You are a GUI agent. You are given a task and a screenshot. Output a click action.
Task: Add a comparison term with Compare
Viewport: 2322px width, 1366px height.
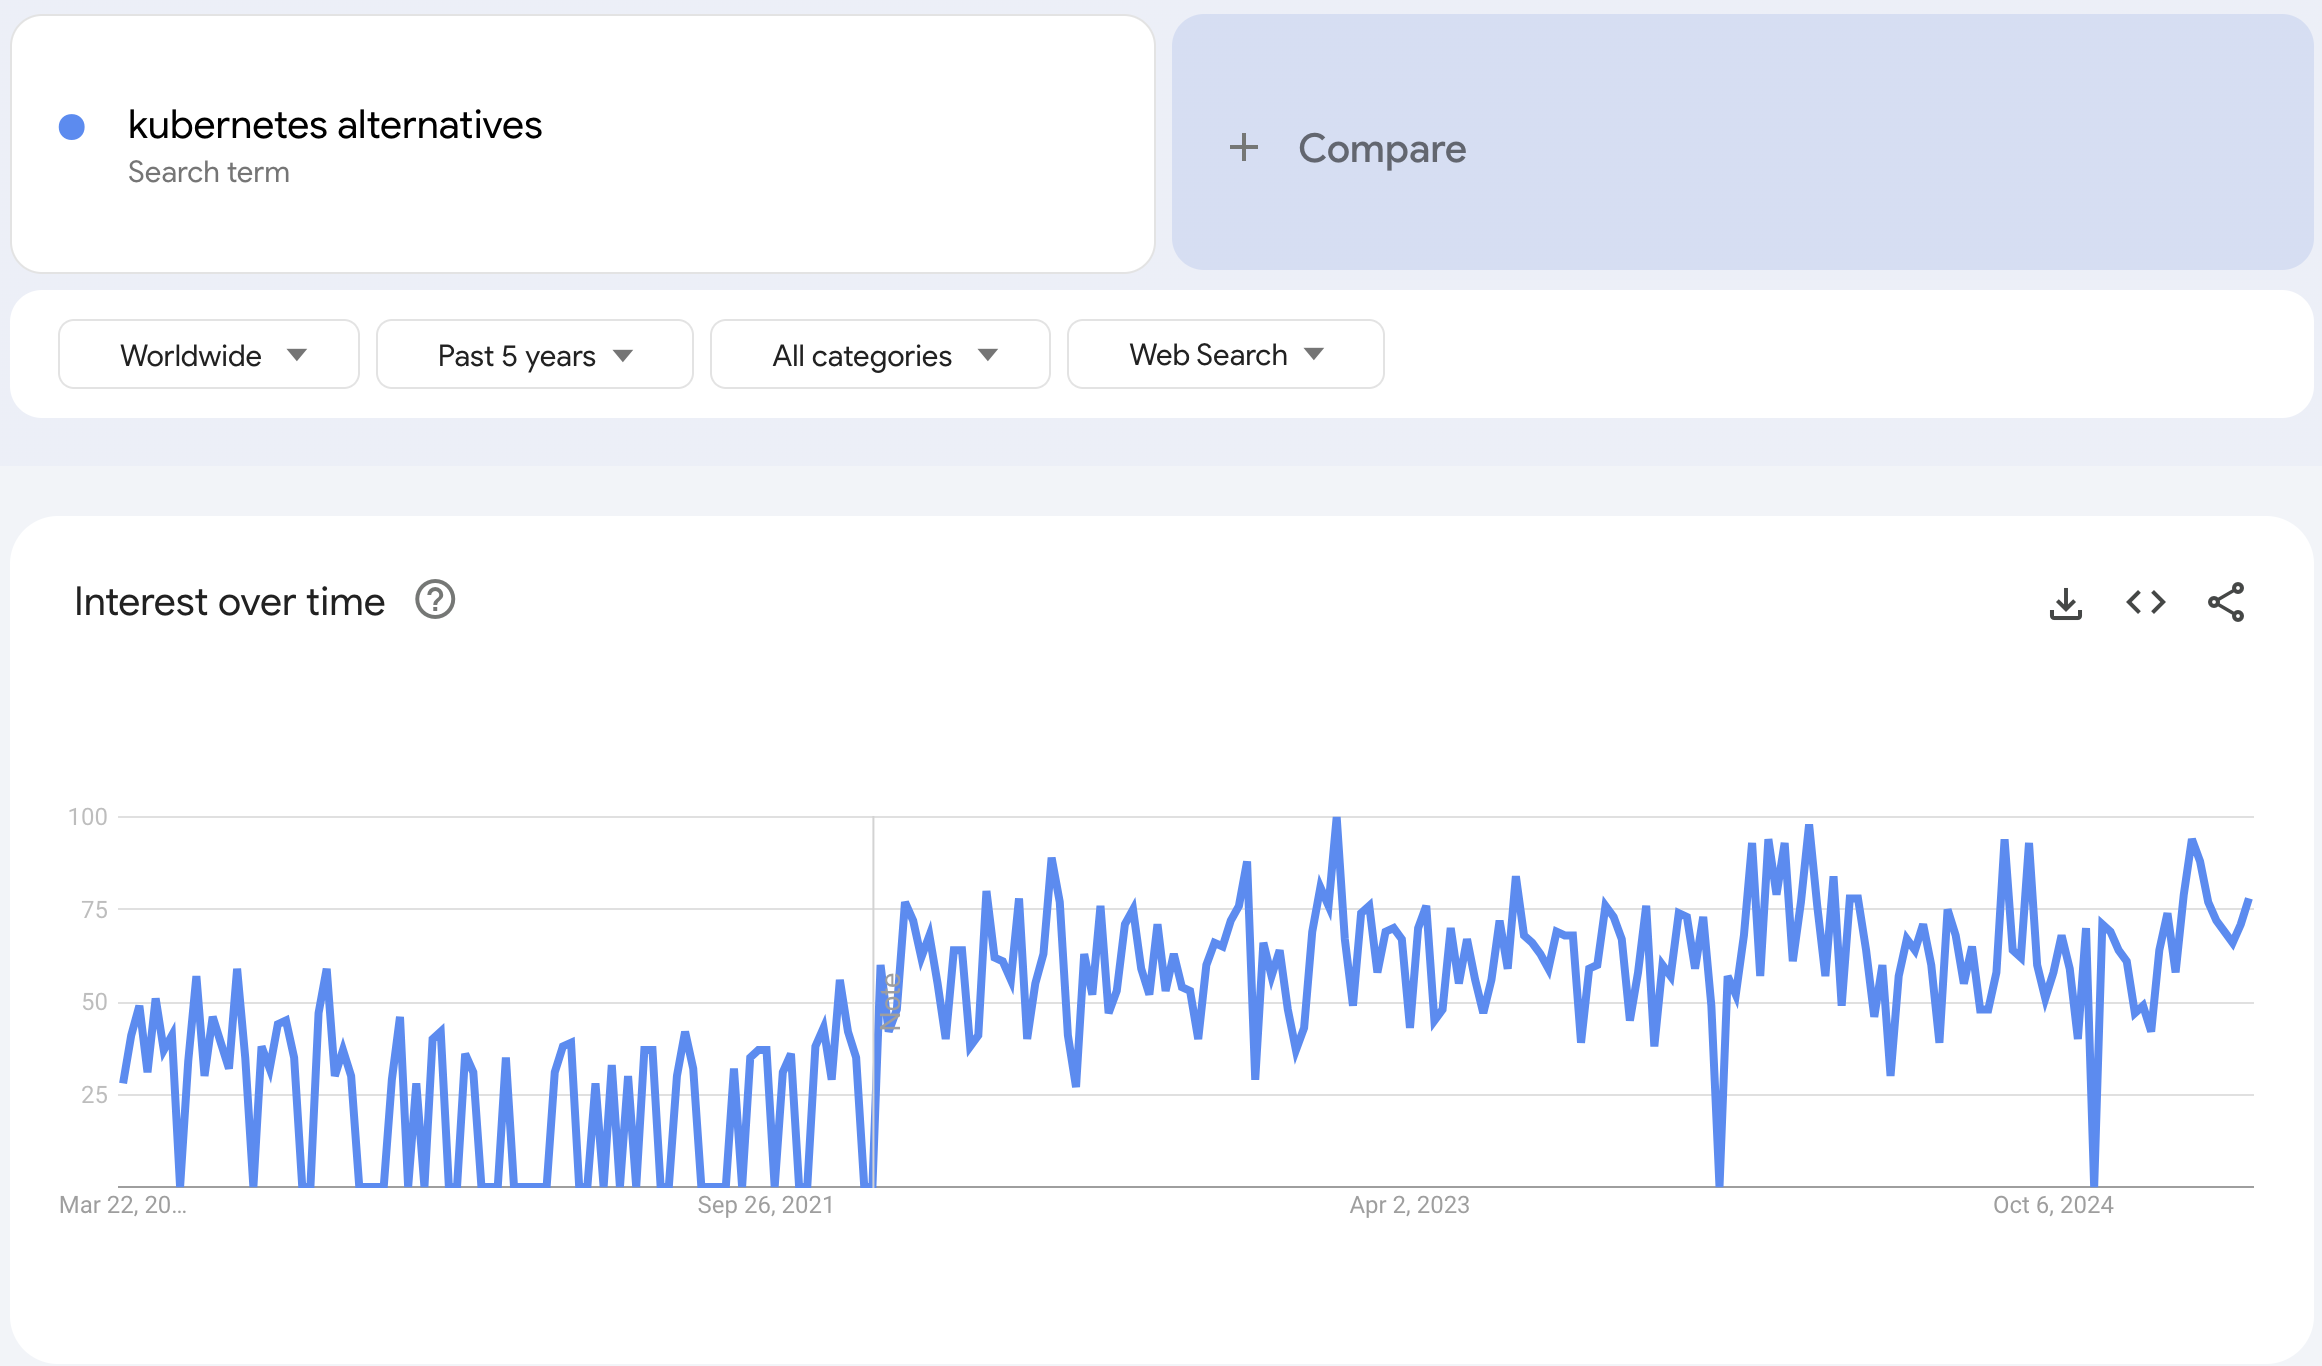pyautogui.click(x=1743, y=142)
